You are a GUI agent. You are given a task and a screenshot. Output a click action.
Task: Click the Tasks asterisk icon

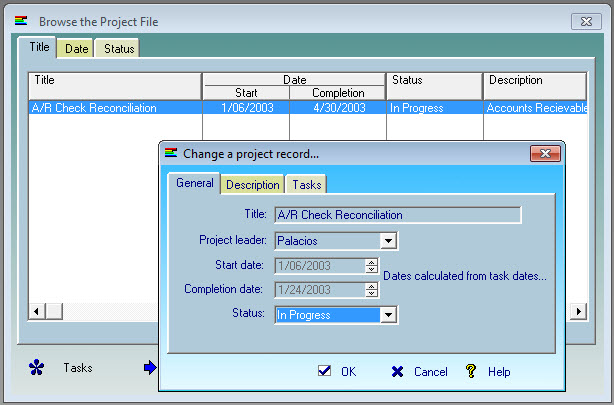[37, 368]
